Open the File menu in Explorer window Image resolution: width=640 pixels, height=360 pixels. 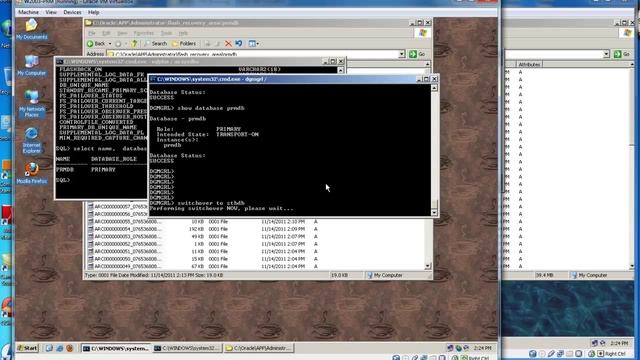point(92,33)
